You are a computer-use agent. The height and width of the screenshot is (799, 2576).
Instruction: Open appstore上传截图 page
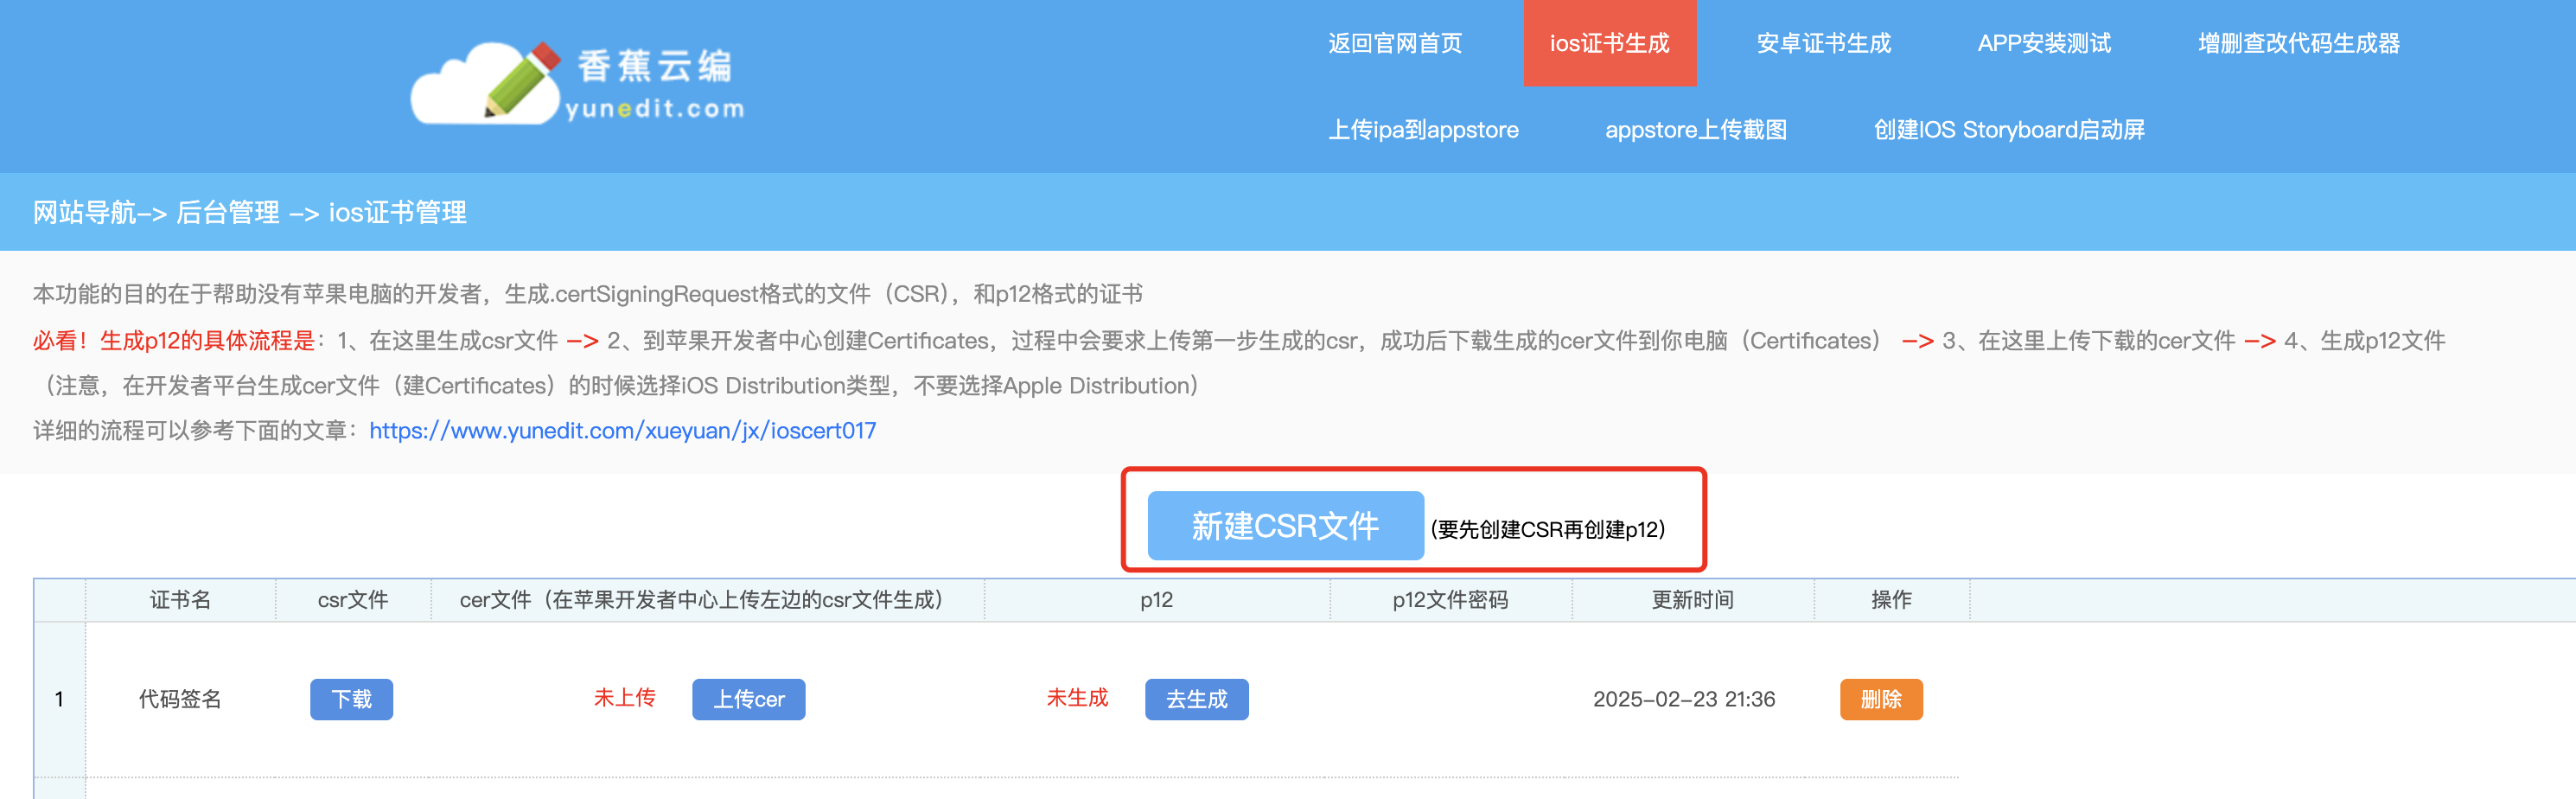coord(1695,130)
